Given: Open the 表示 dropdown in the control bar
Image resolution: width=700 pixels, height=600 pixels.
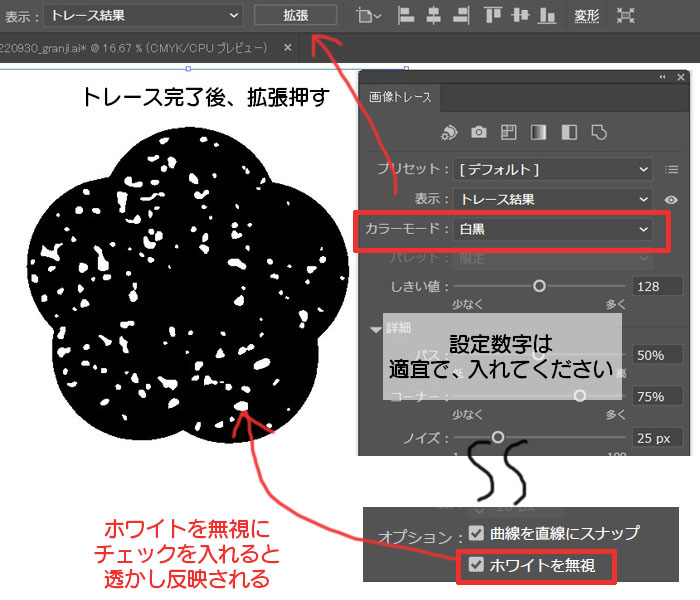Looking at the screenshot, I should pyautogui.click(x=144, y=16).
